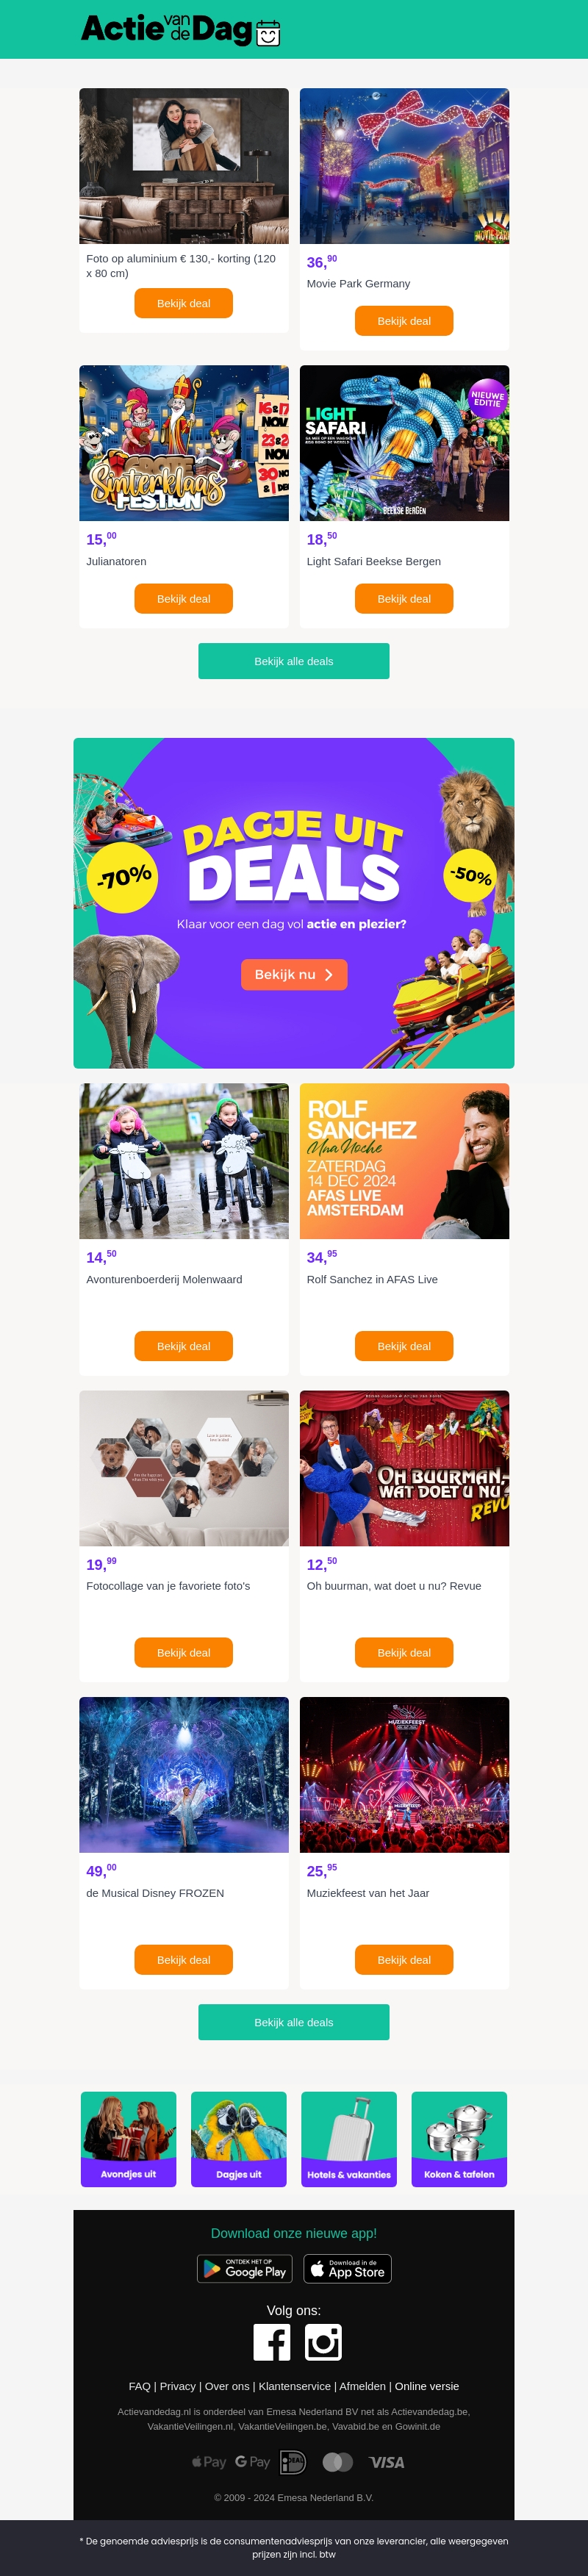Click the first Bekijk alle deals button

tap(294, 661)
